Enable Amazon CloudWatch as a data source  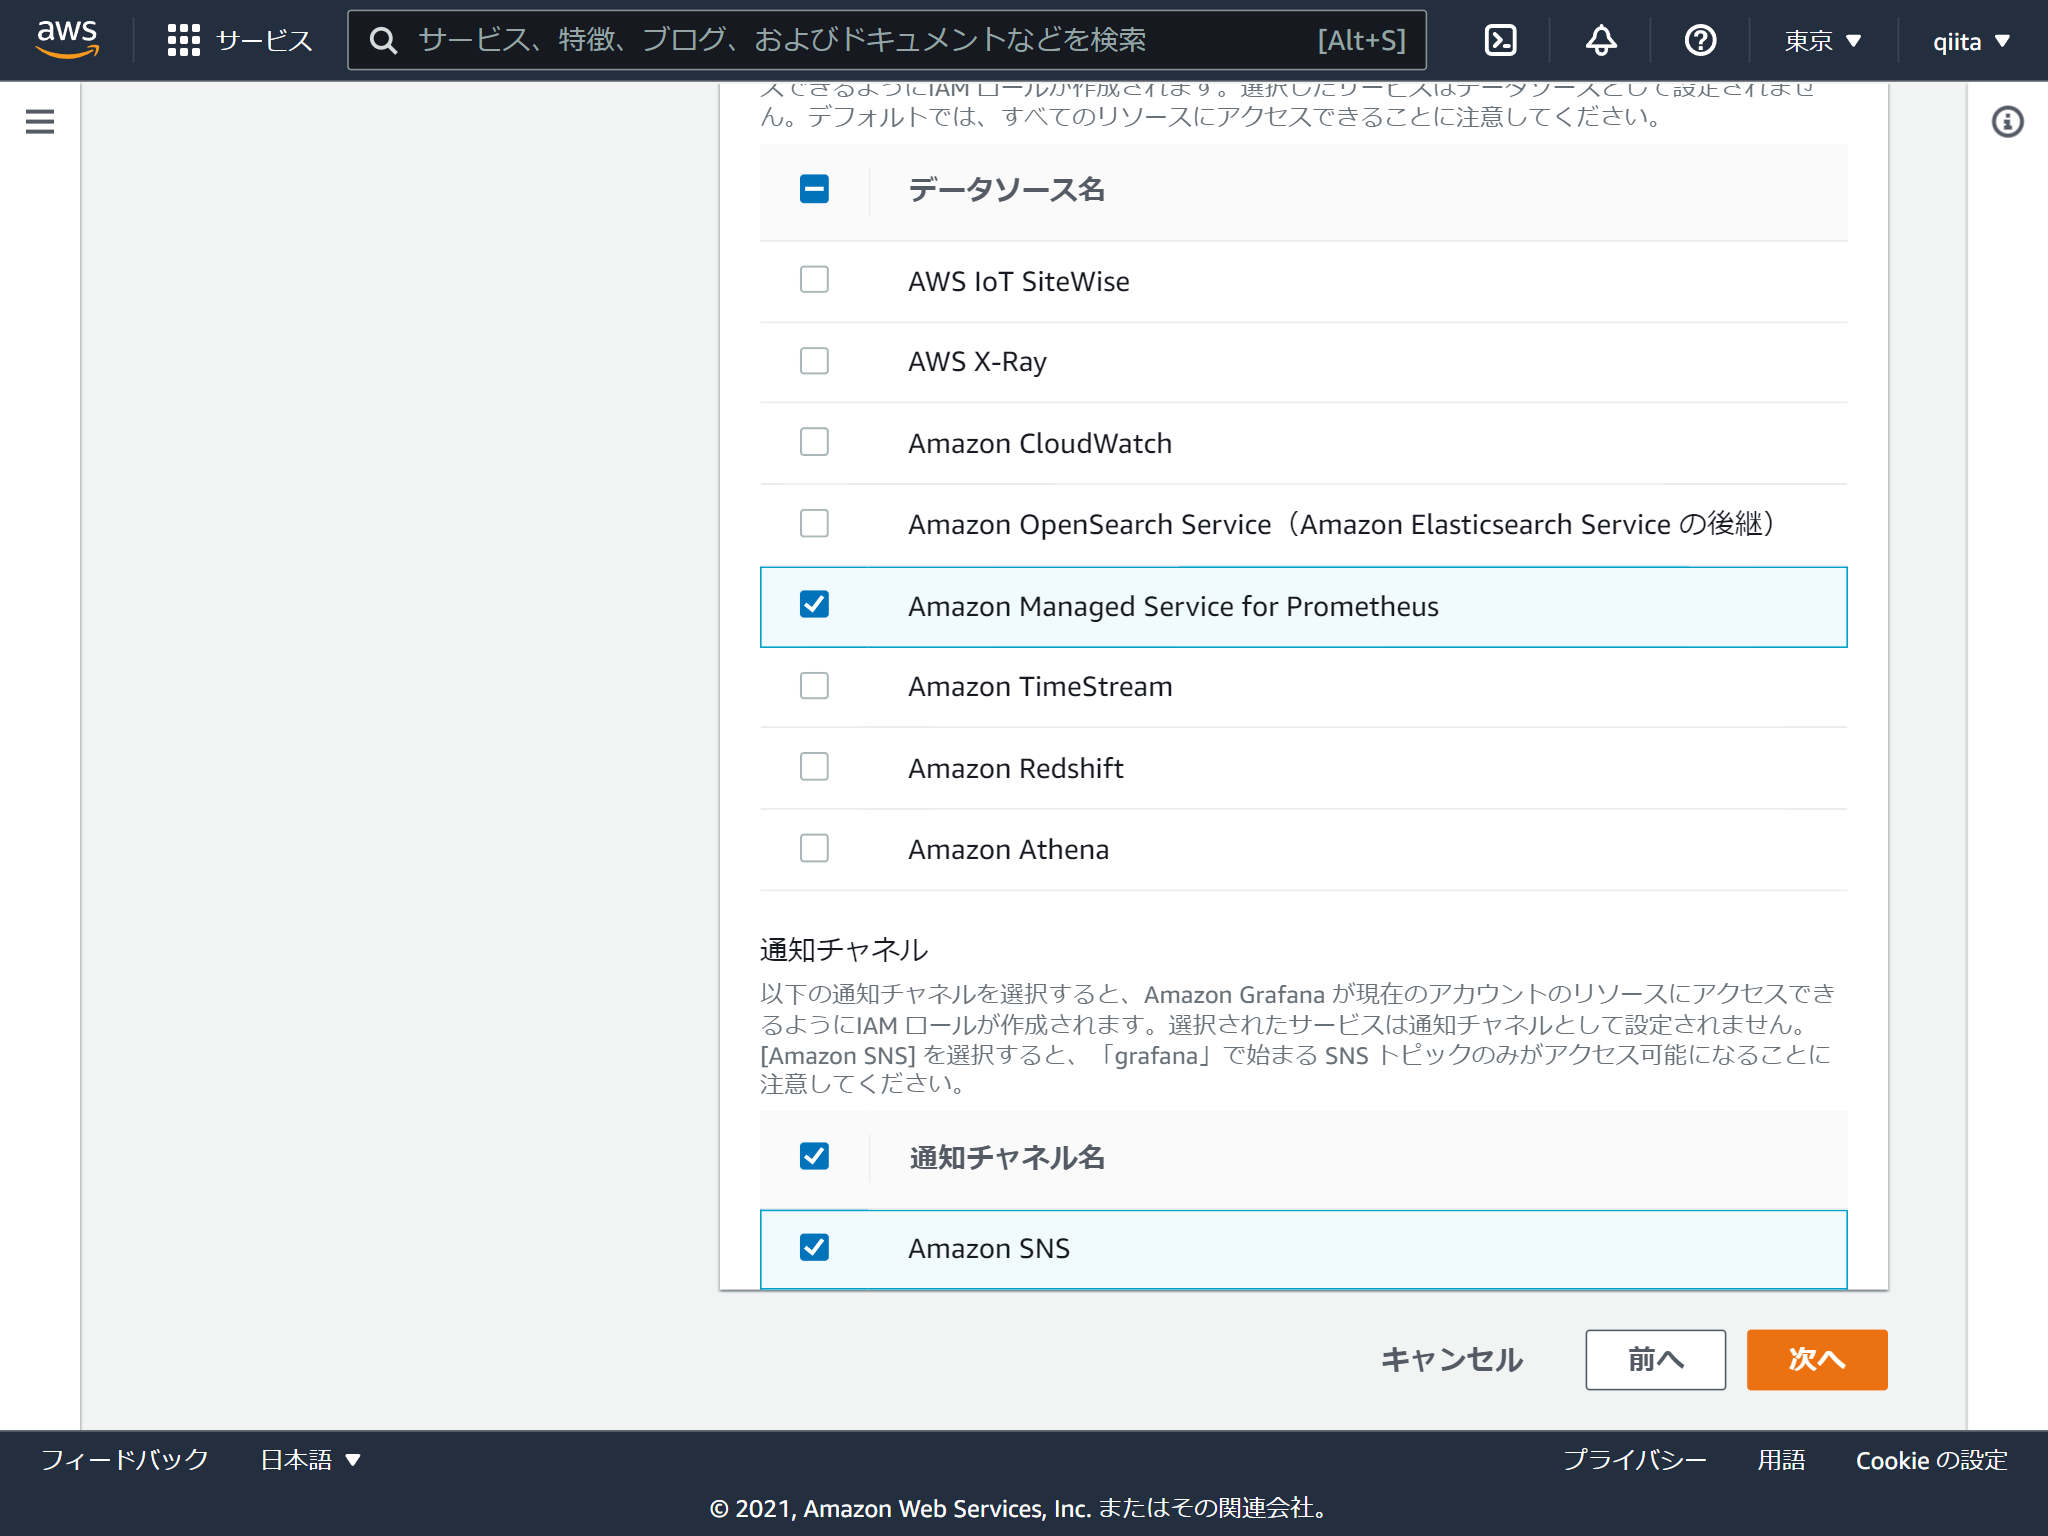click(x=813, y=443)
